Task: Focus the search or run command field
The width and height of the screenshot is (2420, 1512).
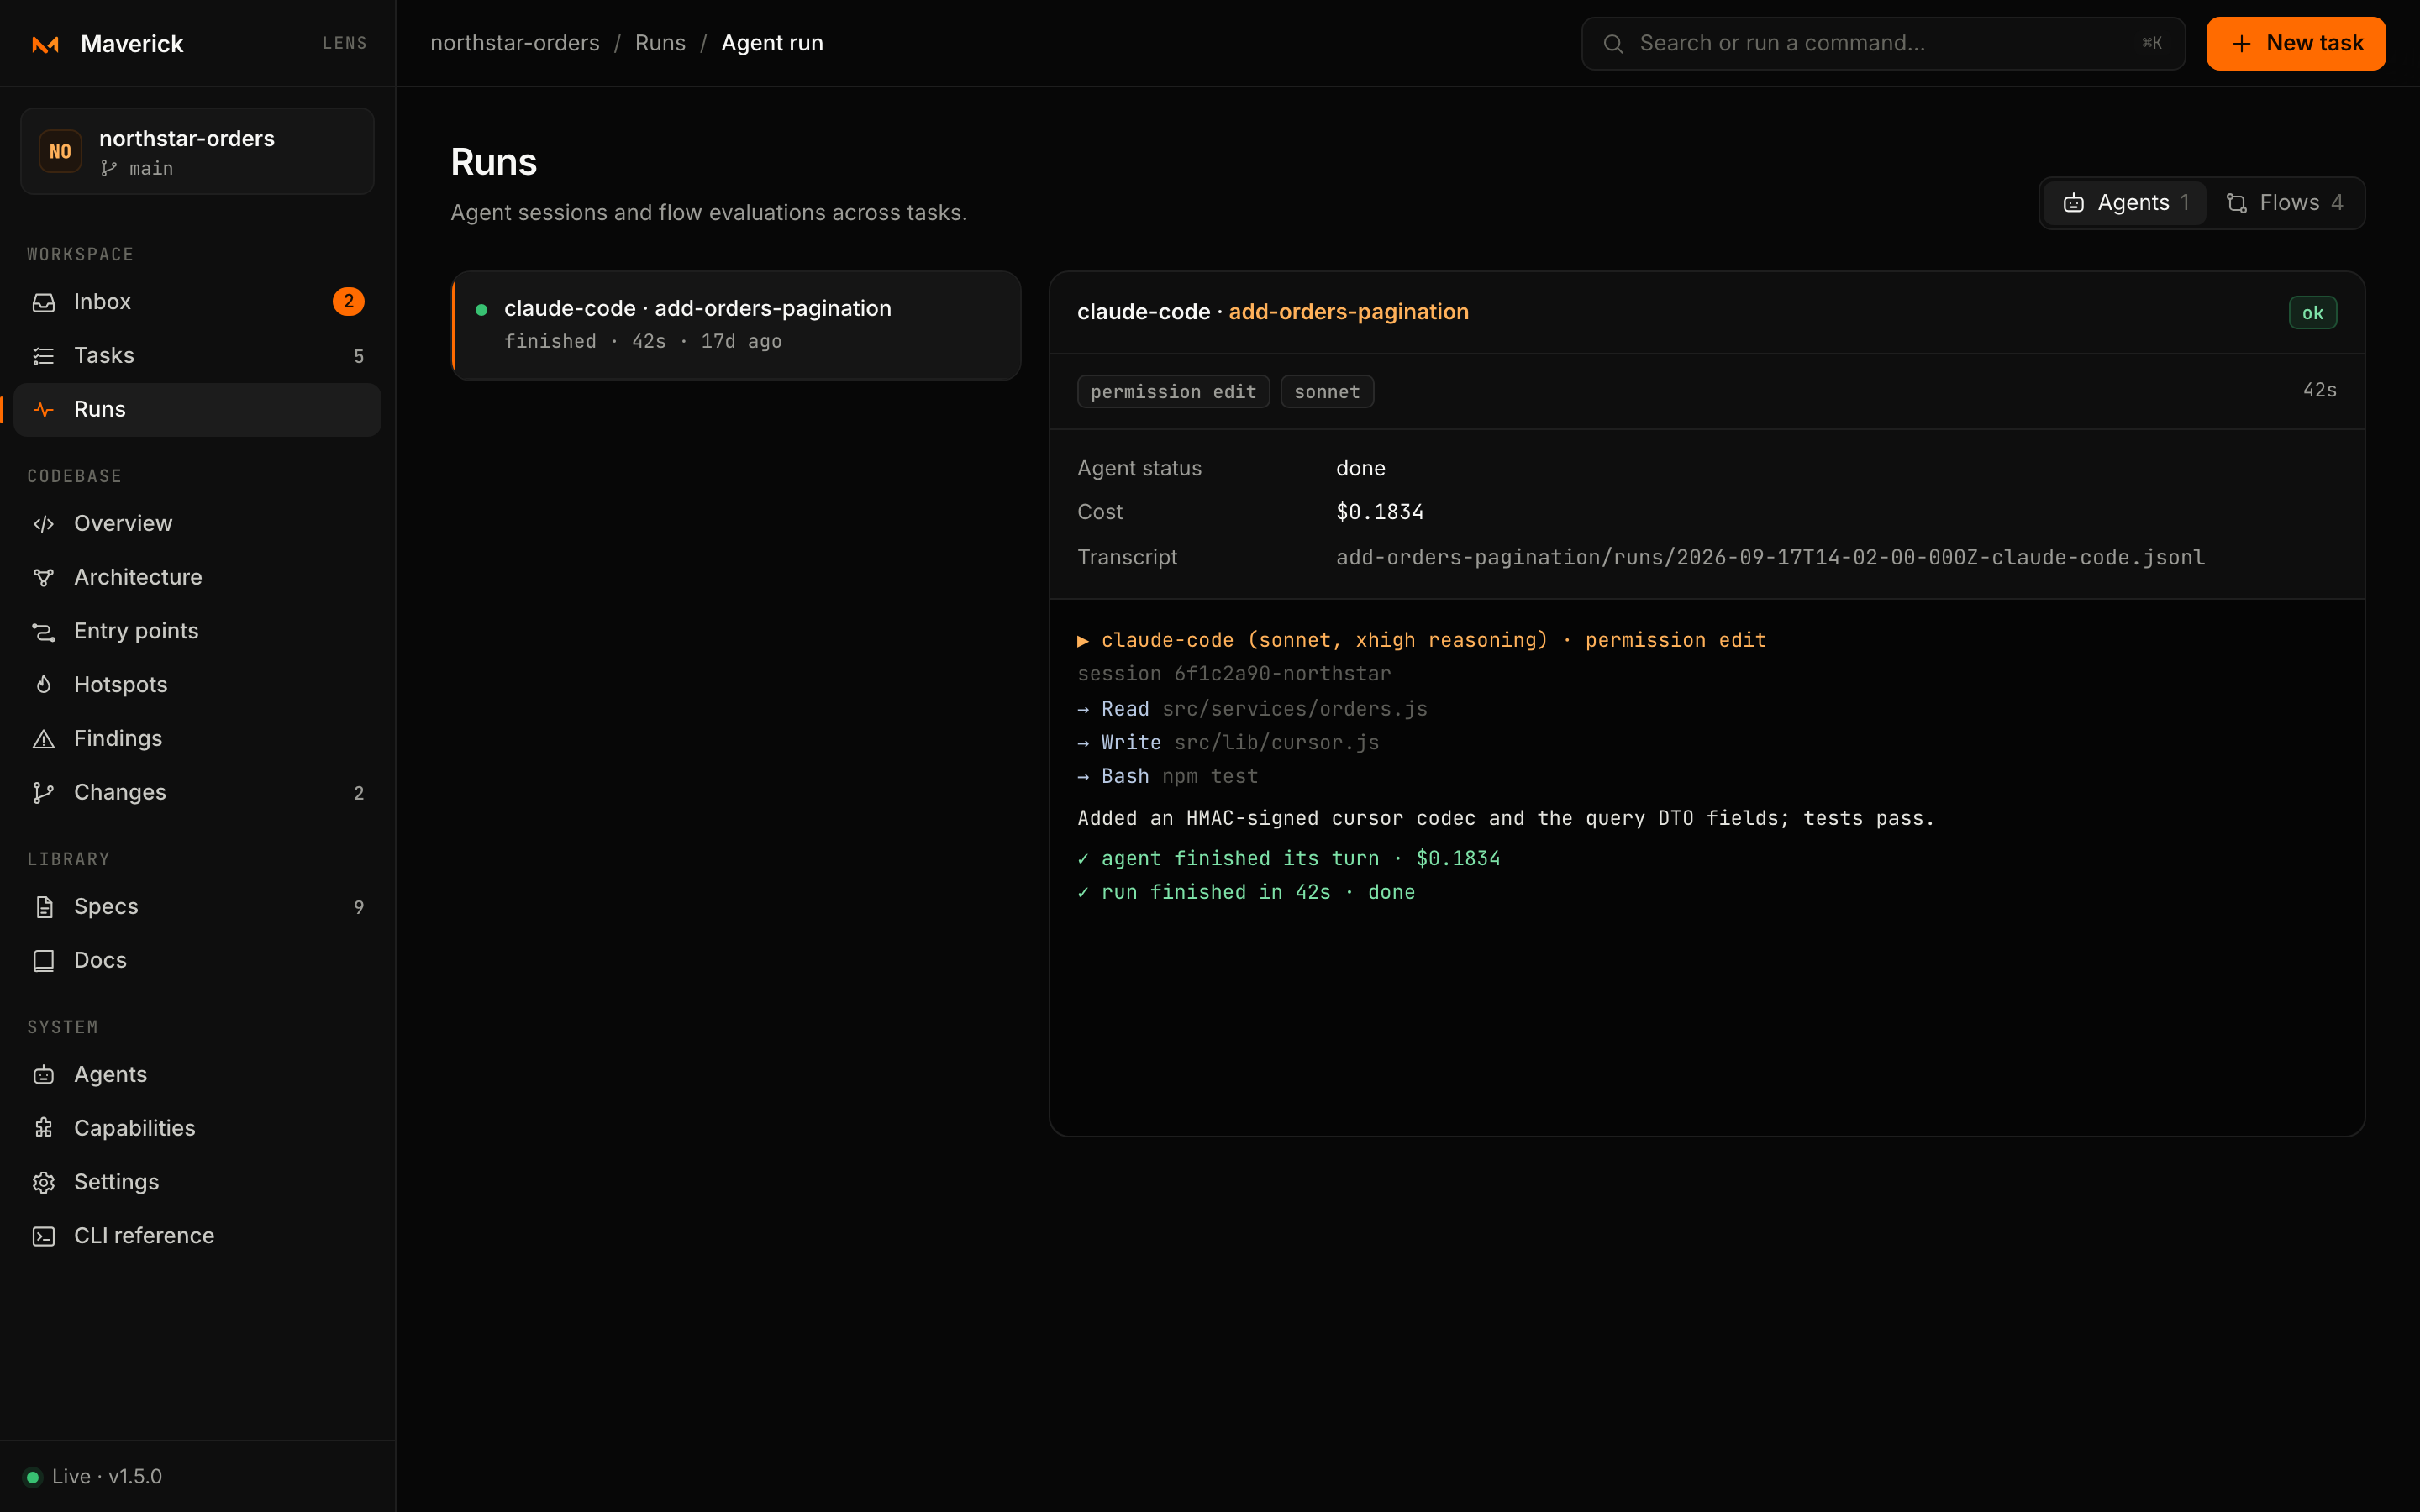Action: coord(1883,44)
